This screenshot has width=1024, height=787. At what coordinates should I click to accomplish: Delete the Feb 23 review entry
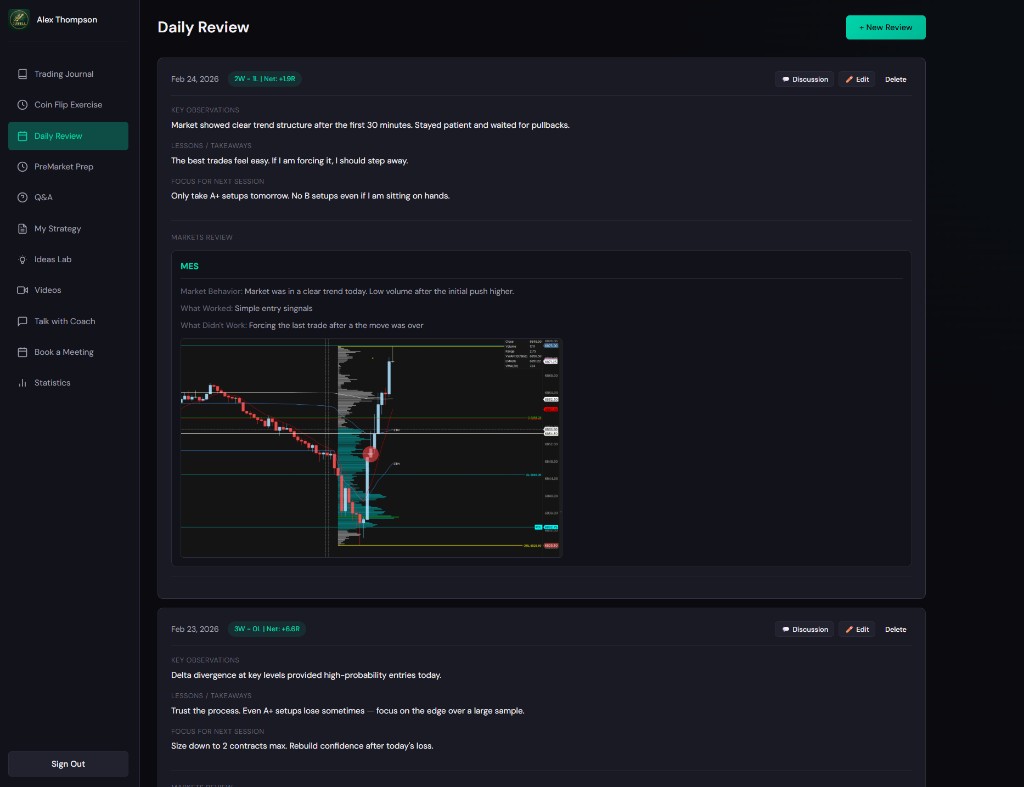click(x=895, y=629)
